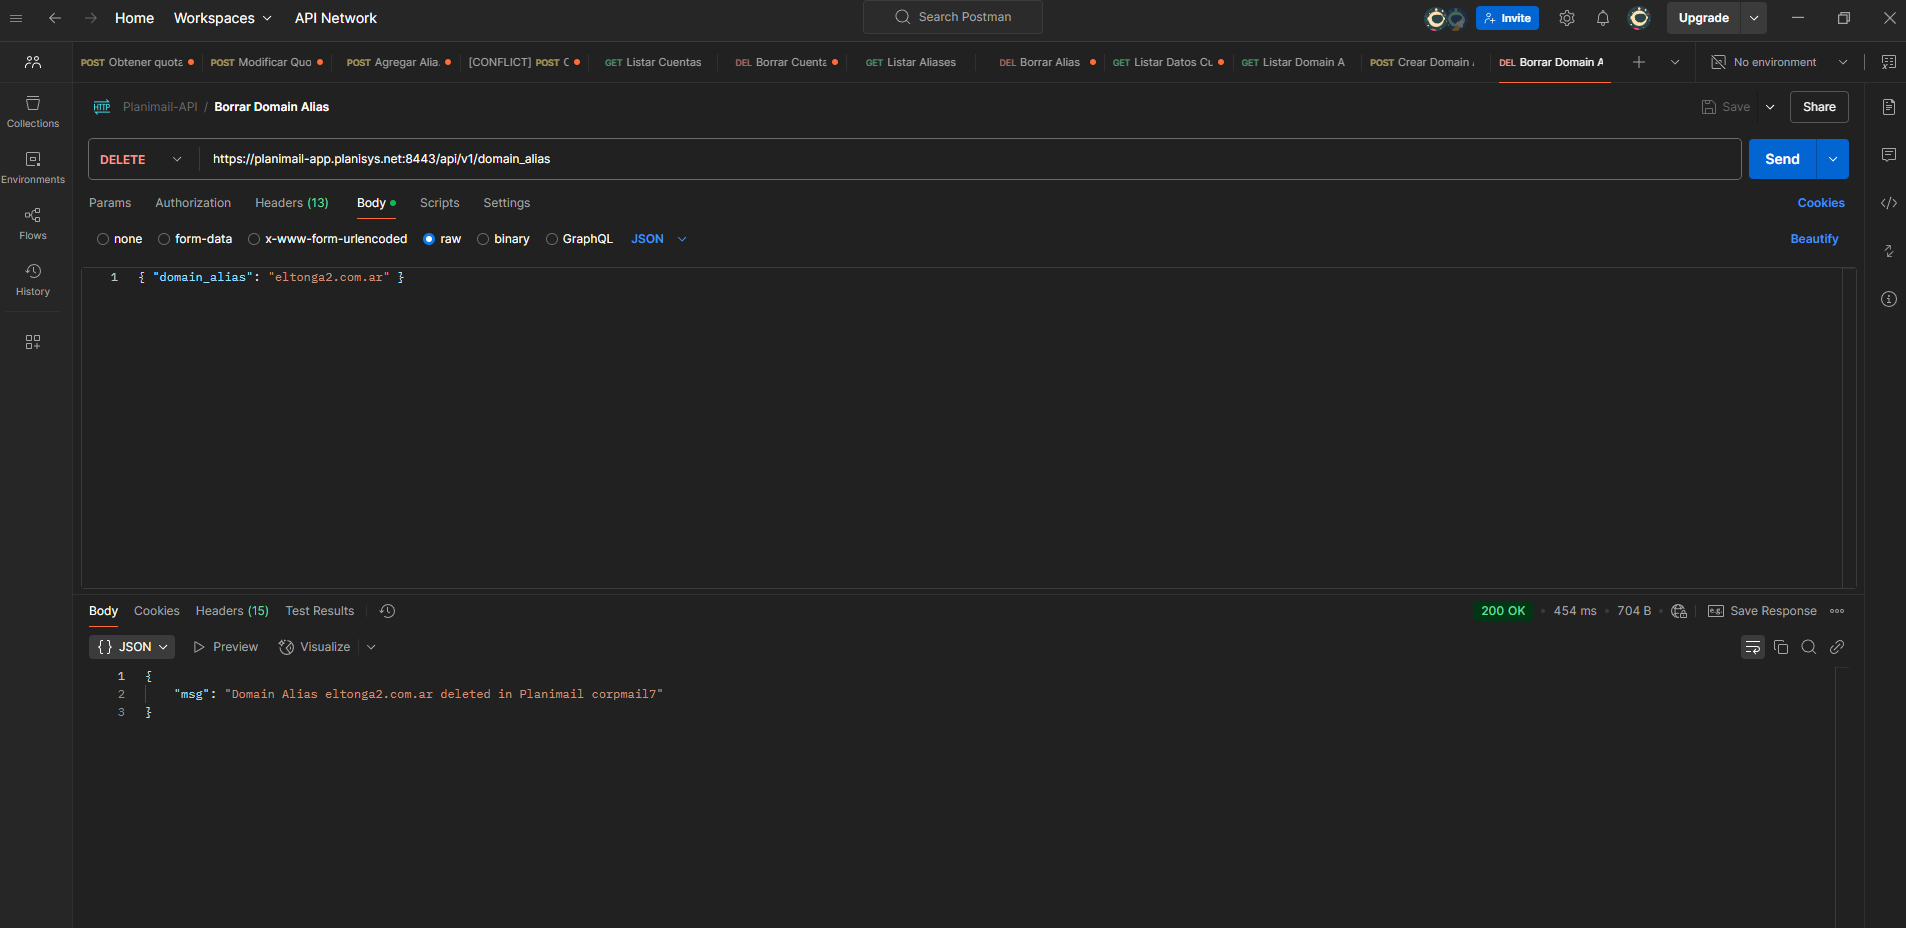Expand the No environment selector

point(1780,62)
